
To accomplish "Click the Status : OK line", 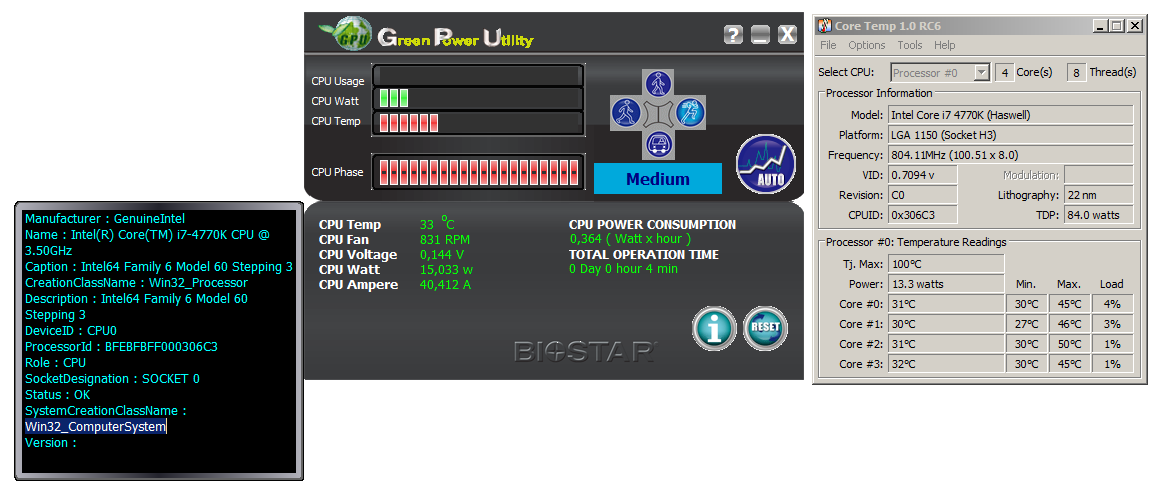I will point(57,395).
